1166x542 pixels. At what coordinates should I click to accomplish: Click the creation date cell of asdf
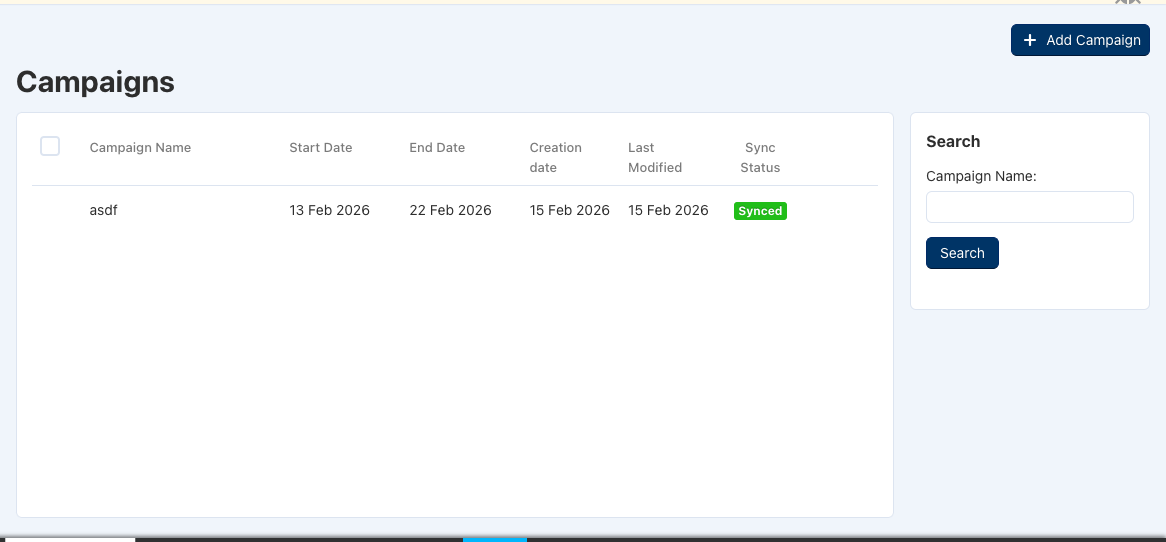(569, 210)
